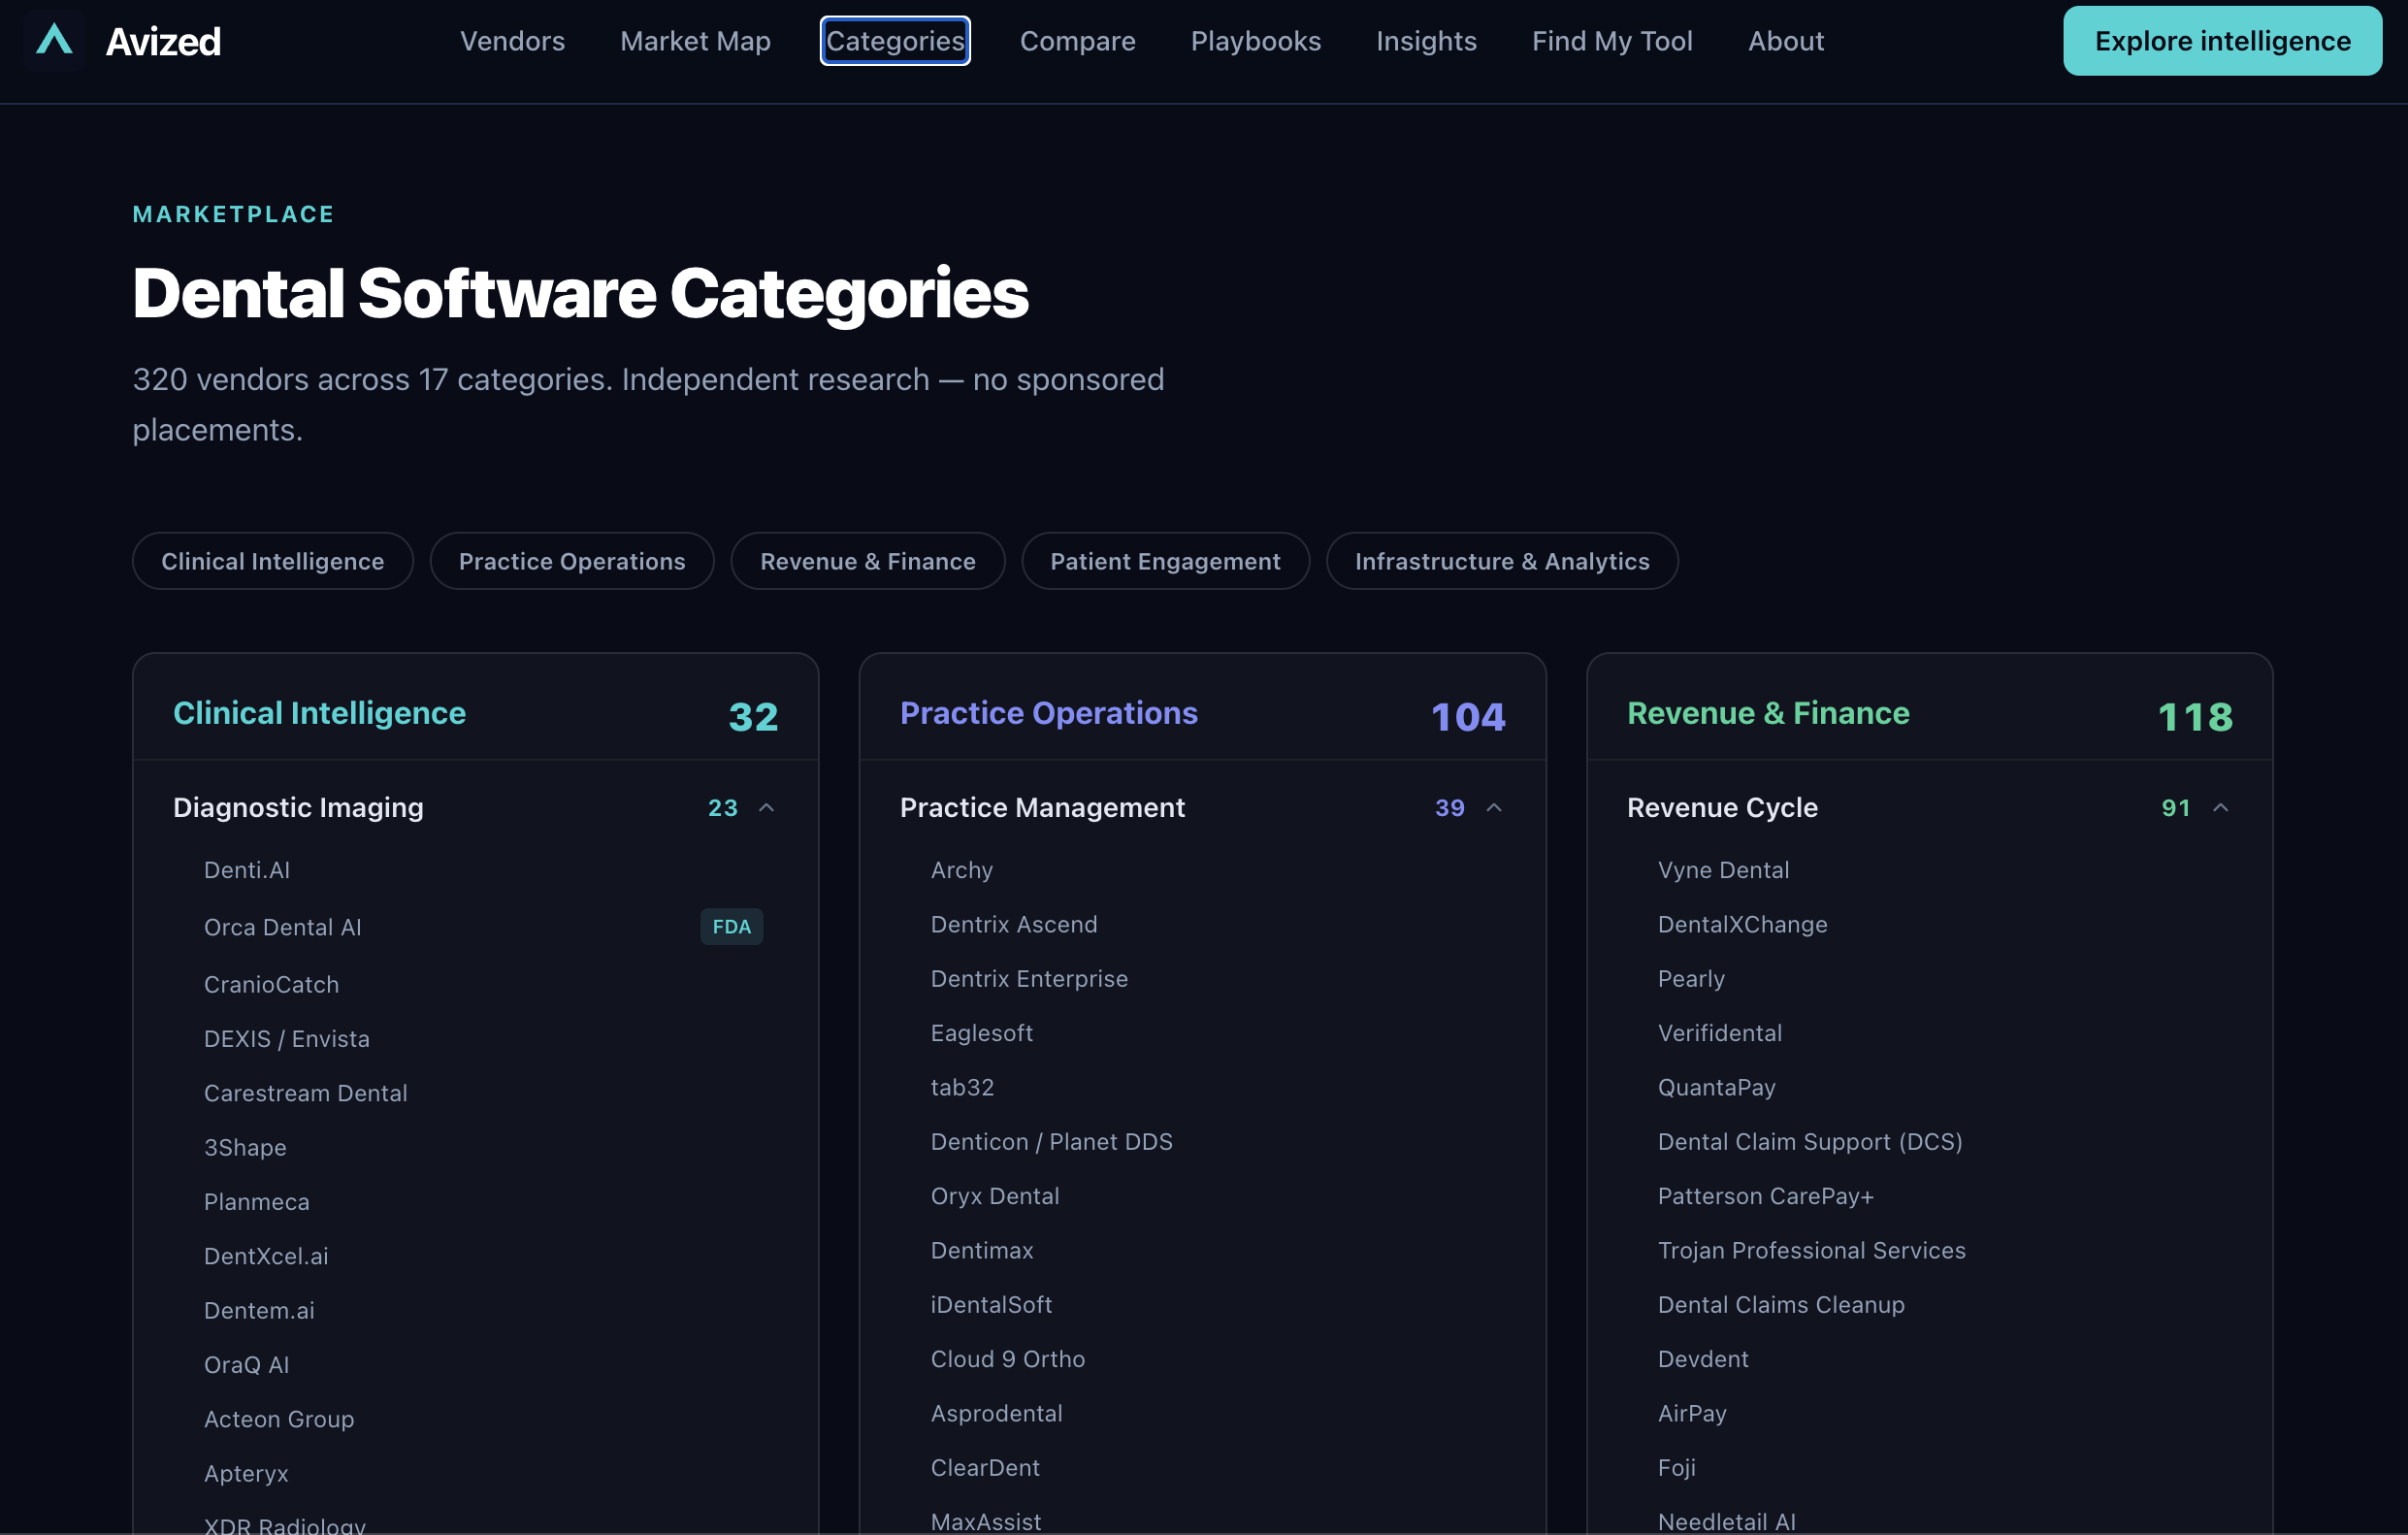Open Dentrix Enterprise vendor

point(1029,979)
